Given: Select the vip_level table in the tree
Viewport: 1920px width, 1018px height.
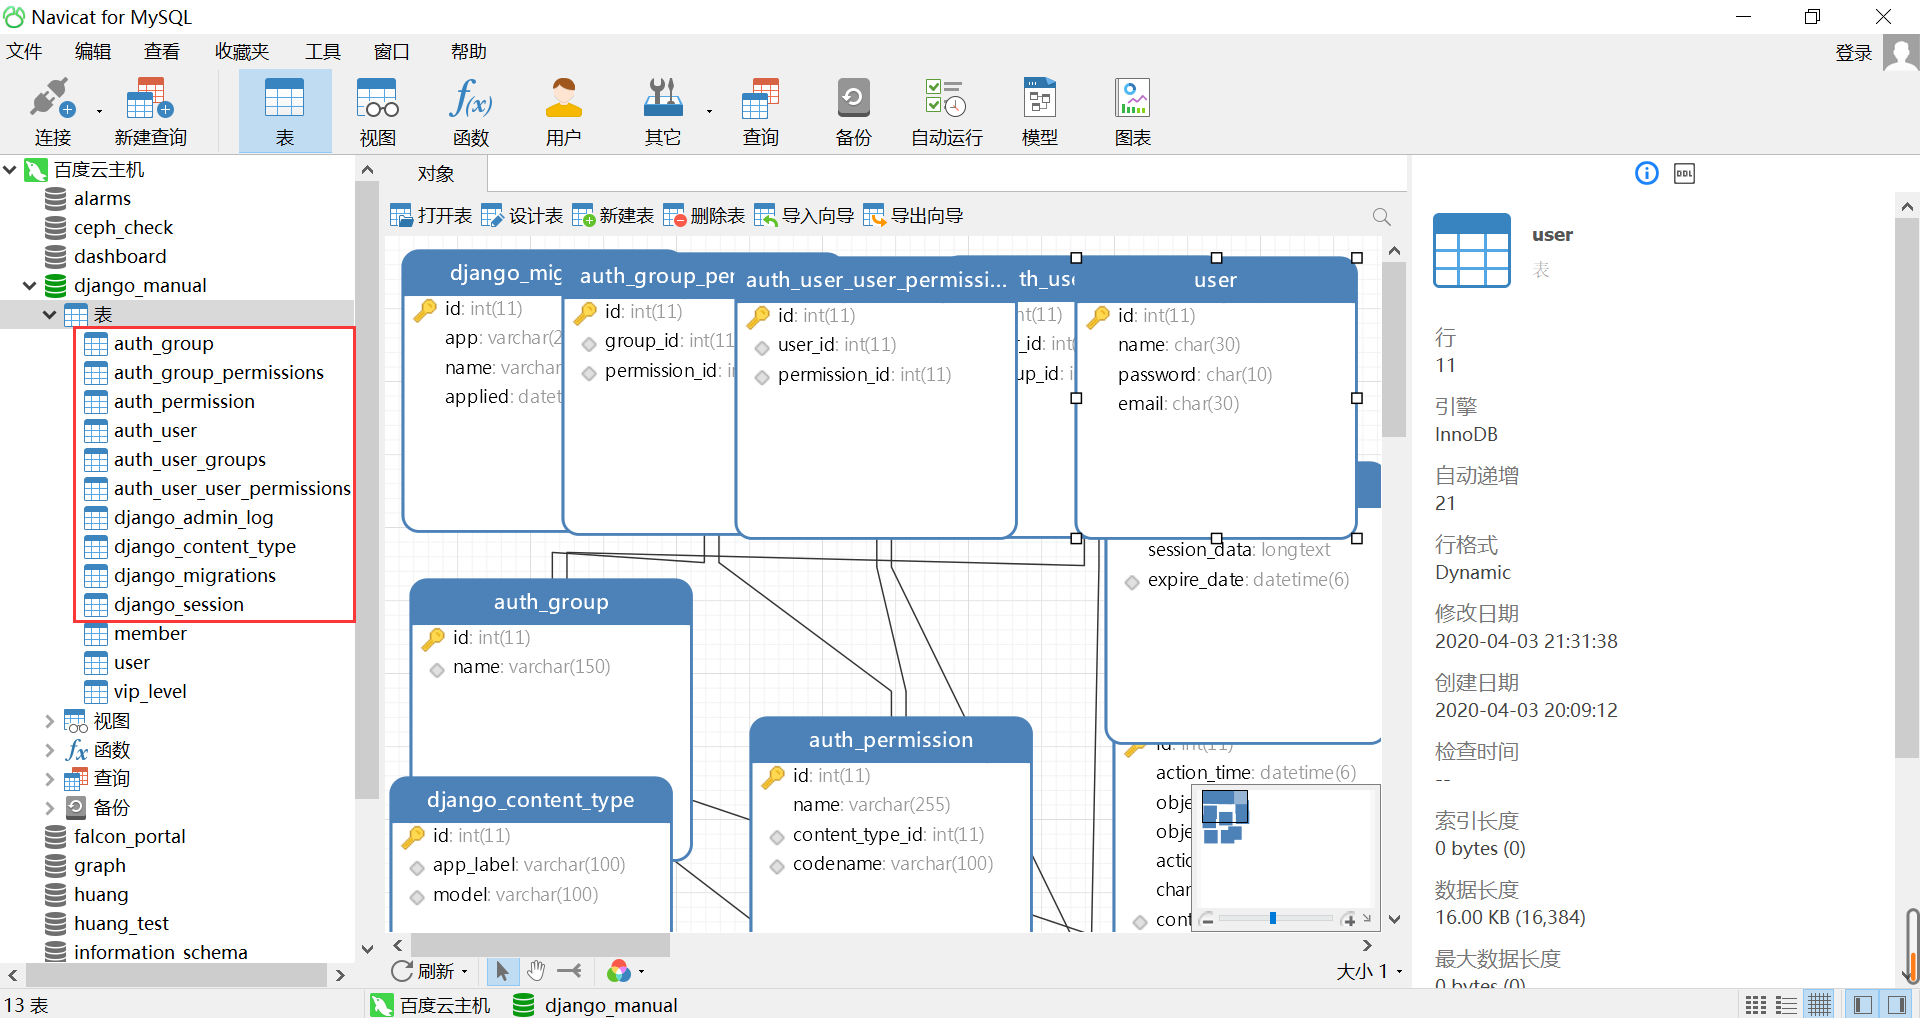Looking at the screenshot, I should coord(150,692).
